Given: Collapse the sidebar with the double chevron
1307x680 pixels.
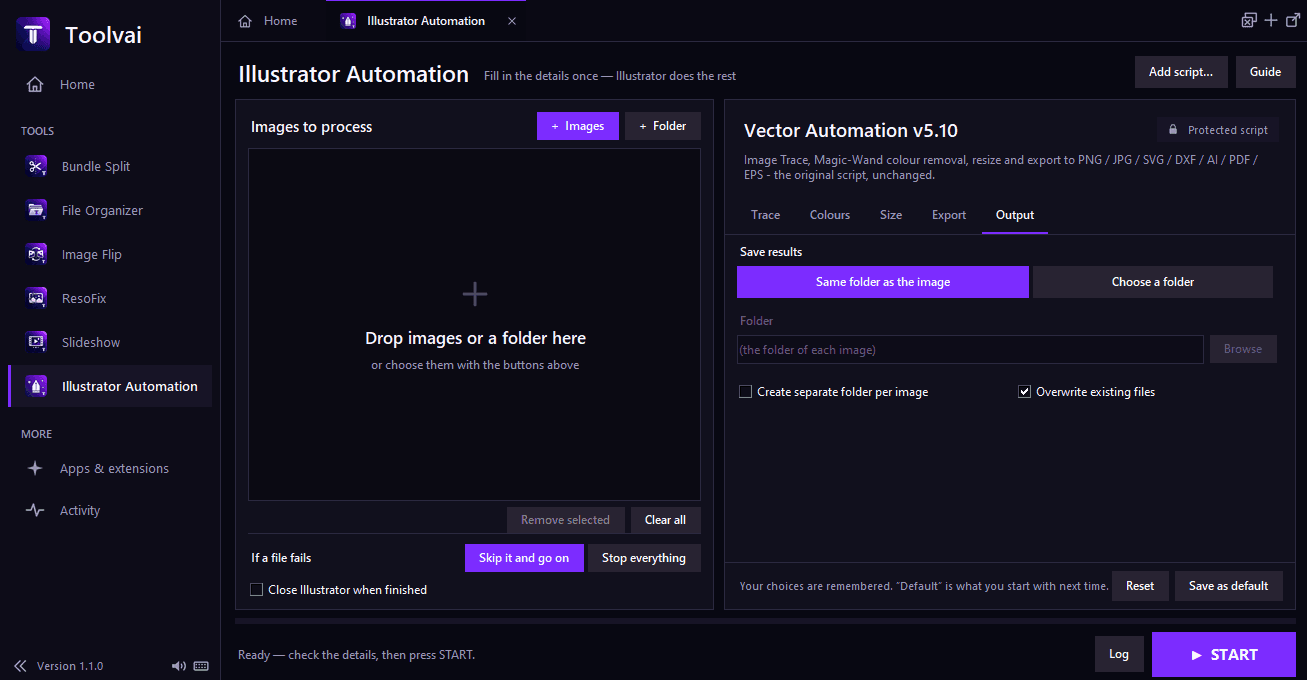Looking at the screenshot, I should tap(20, 666).
